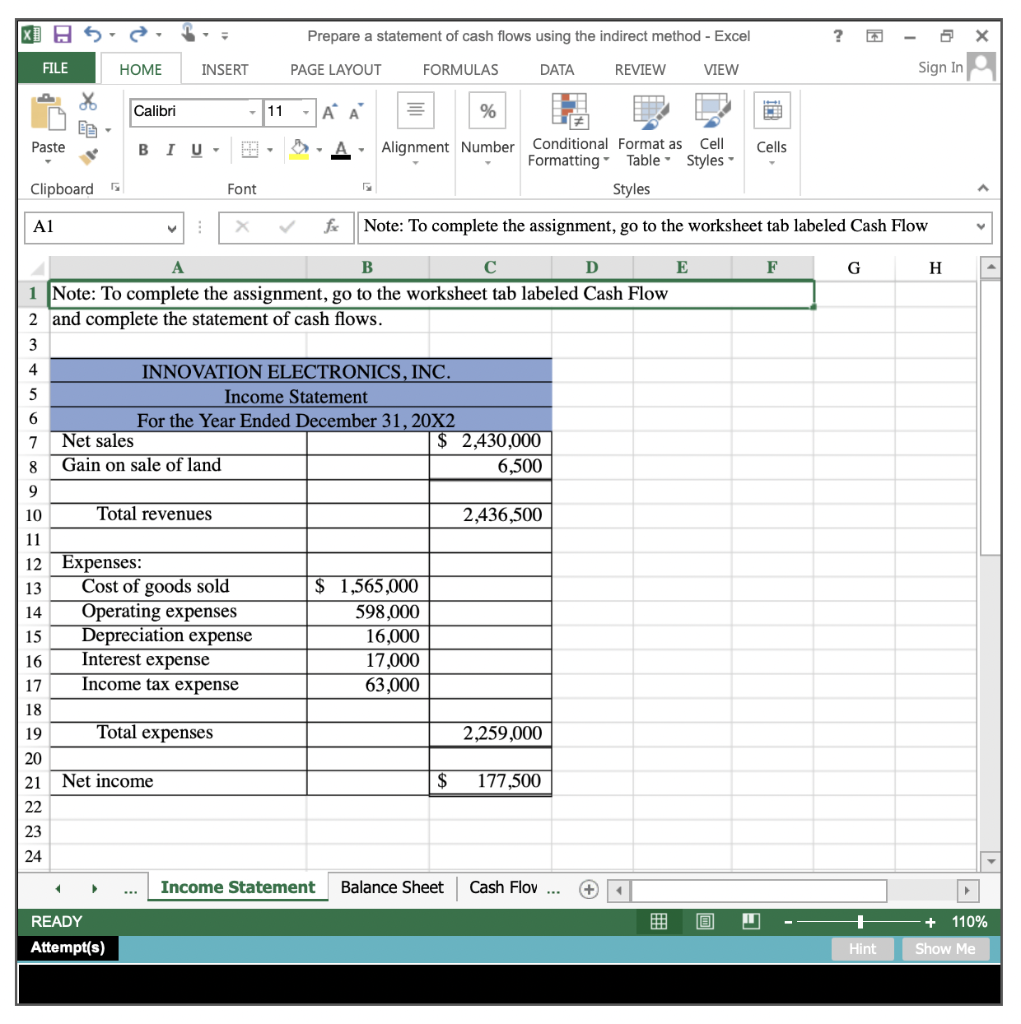This screenshot has width=1021, height=1024.
Task: Open the FORMULAS ribbon tab
Action: (x=461, y=70)
